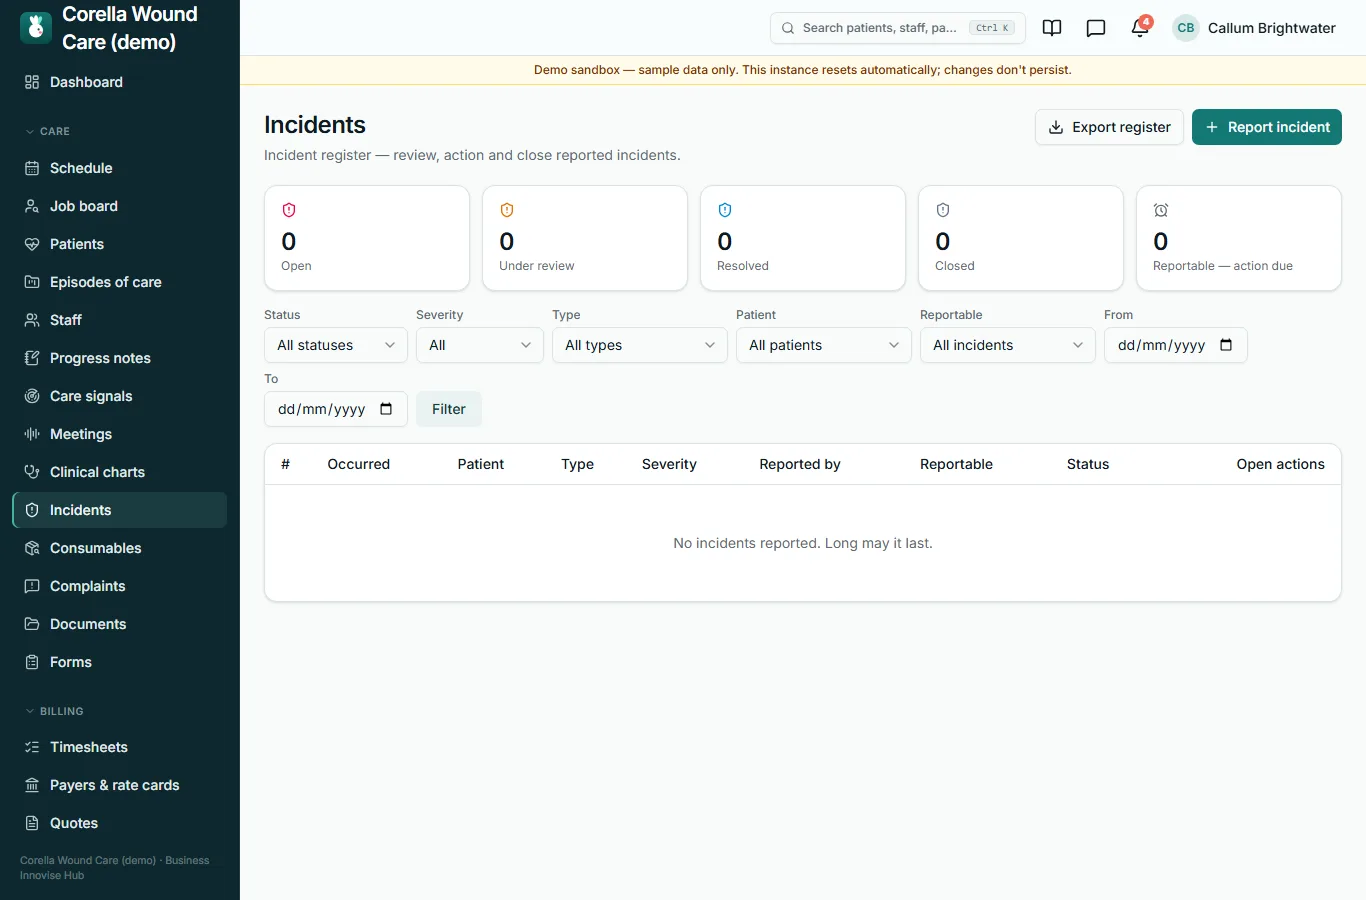
Task: Open the Severity filter dropdown
Action: [480, 345]
